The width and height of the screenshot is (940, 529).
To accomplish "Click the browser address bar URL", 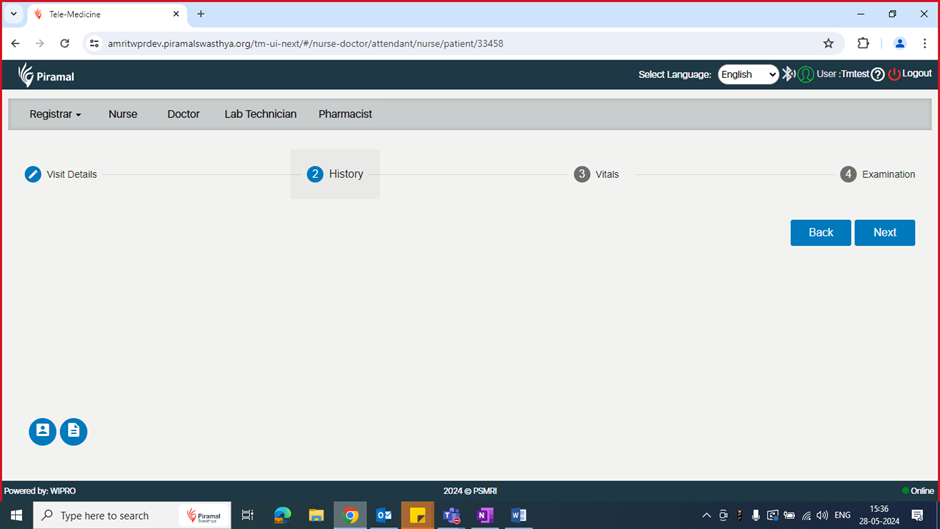I will [305, 43].
